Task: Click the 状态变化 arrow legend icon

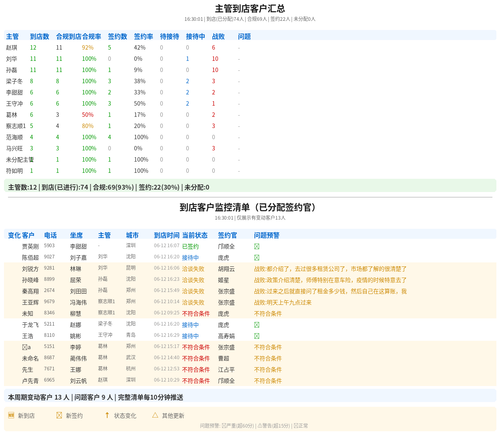Action: click(107, 415)
